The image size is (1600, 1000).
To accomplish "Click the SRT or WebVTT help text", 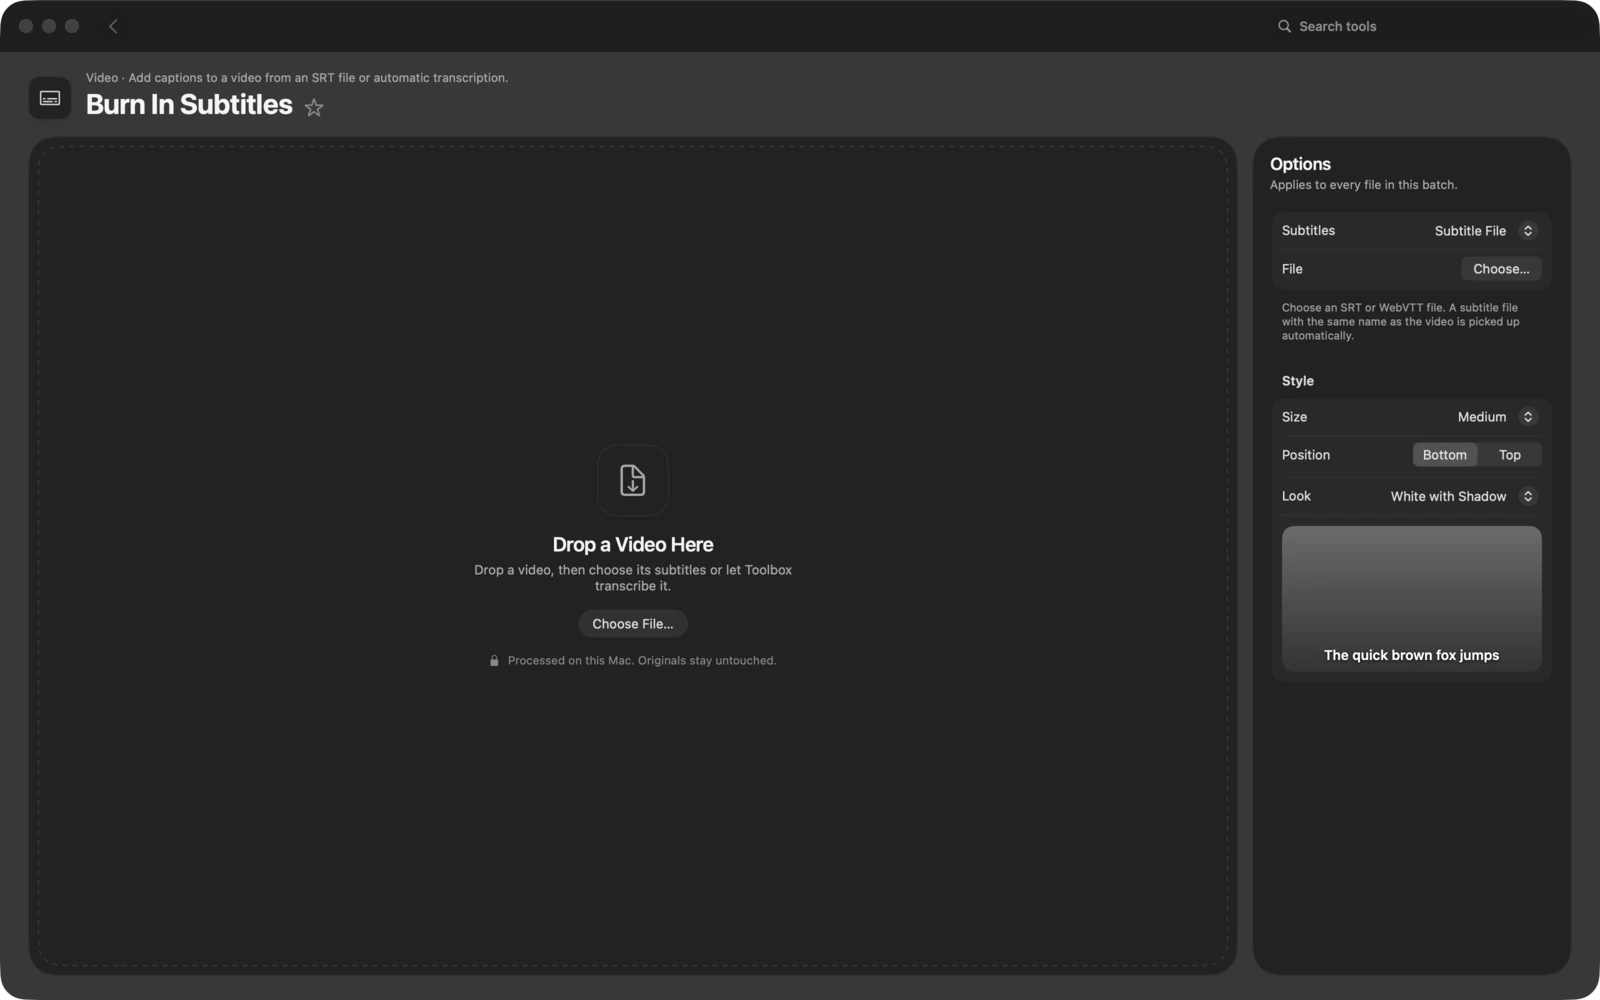I will coord(1400,322).
